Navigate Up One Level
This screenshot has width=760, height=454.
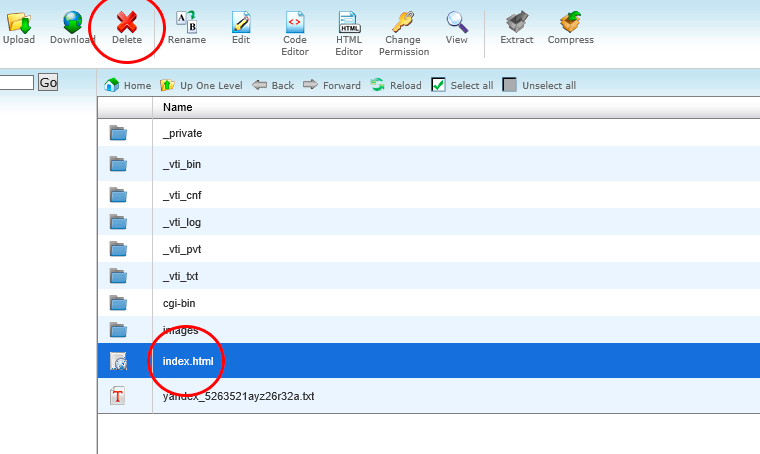tap(201, 85)
